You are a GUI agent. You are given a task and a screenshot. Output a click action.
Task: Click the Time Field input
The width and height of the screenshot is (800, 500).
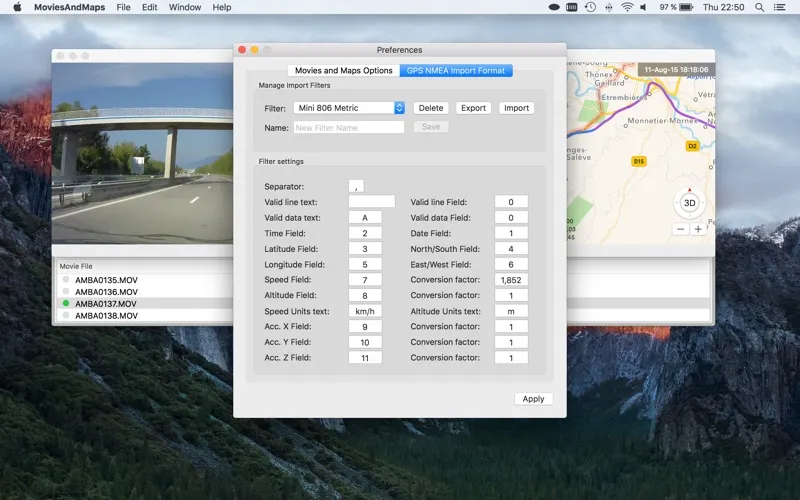tap(365, 233)
